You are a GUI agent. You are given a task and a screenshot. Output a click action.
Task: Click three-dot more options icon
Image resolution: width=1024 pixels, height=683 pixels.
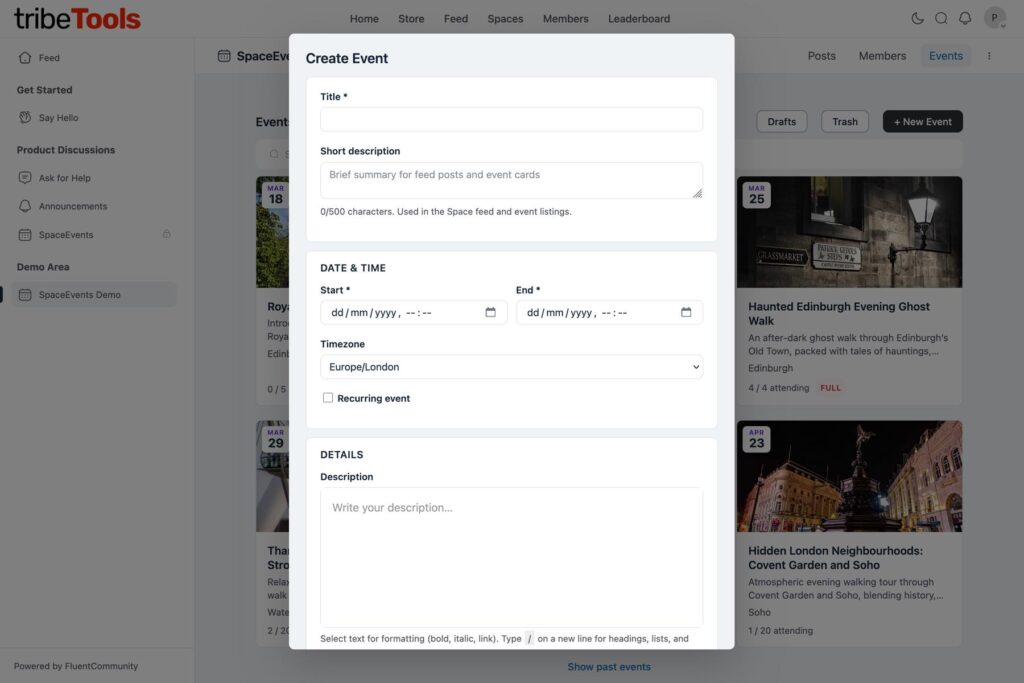pyautogui.click(x=989, y=56)
